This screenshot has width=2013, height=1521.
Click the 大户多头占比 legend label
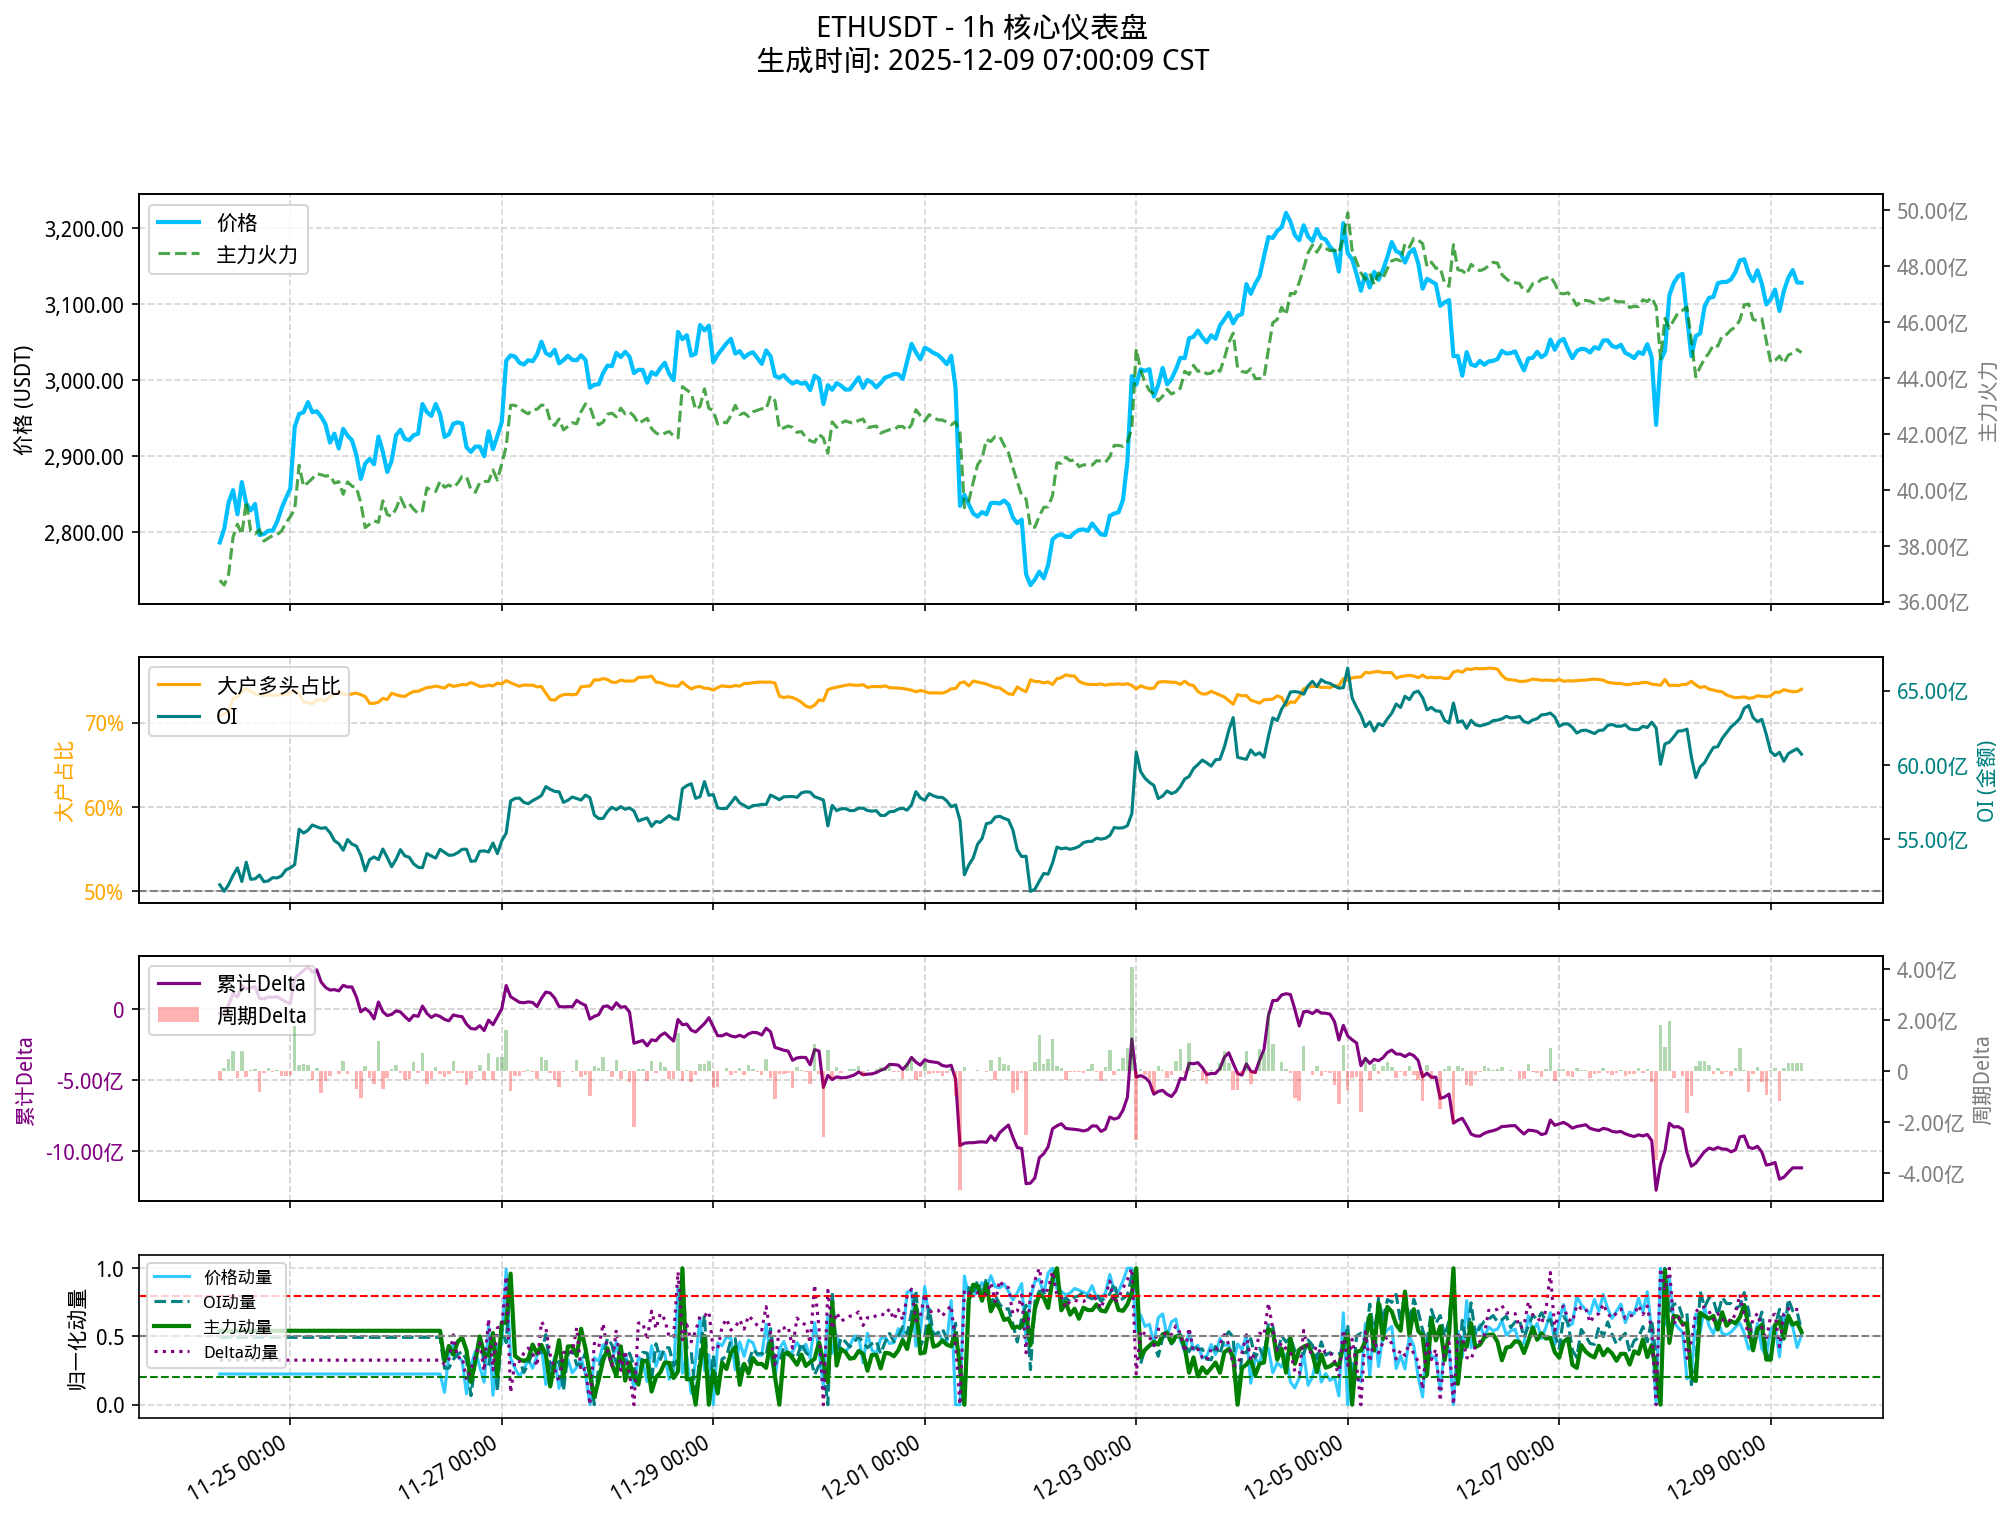(x=278, y=686)
